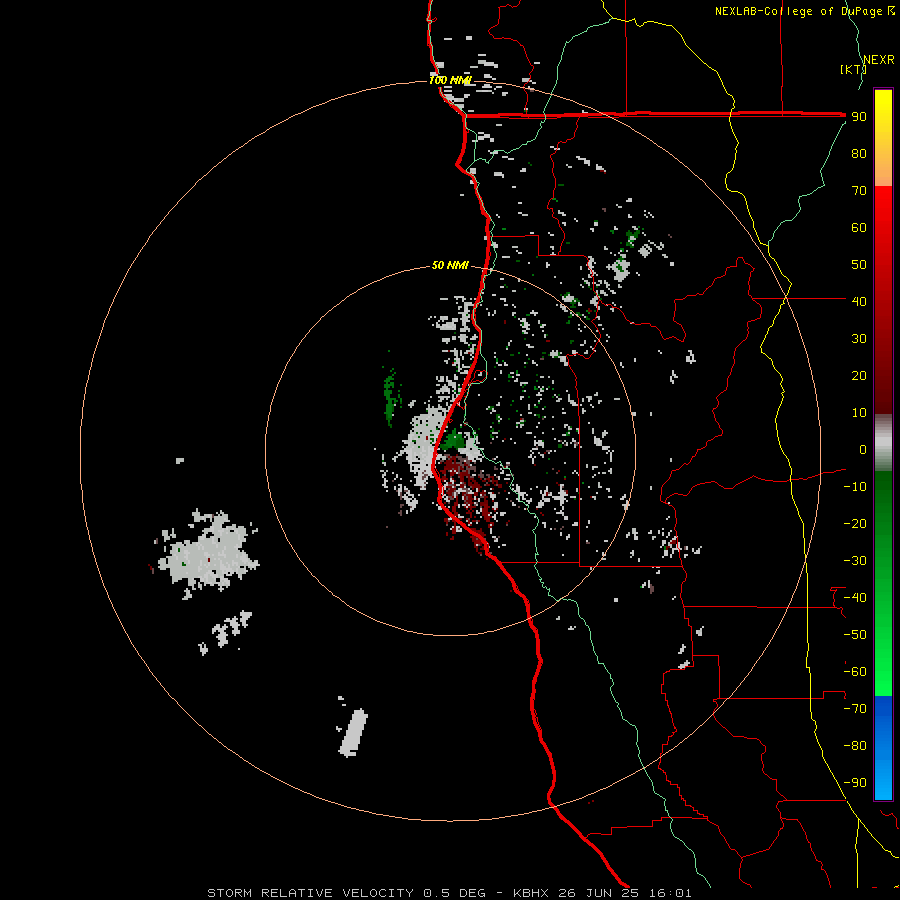The height and width of the screenshot is (900, 900).
Task: Click the red segment of color bar
Action: 883,300
